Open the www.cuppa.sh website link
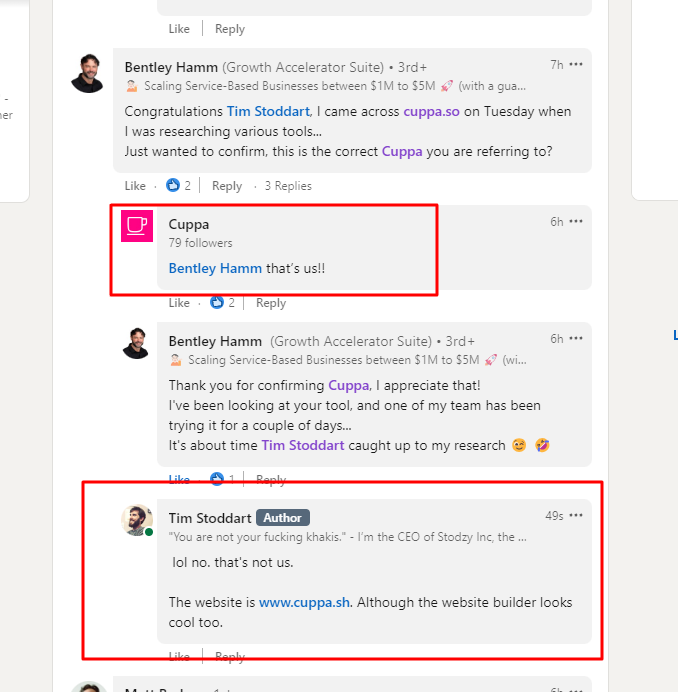The width and height of the screenshot is (678, 692). pos(304,602)
